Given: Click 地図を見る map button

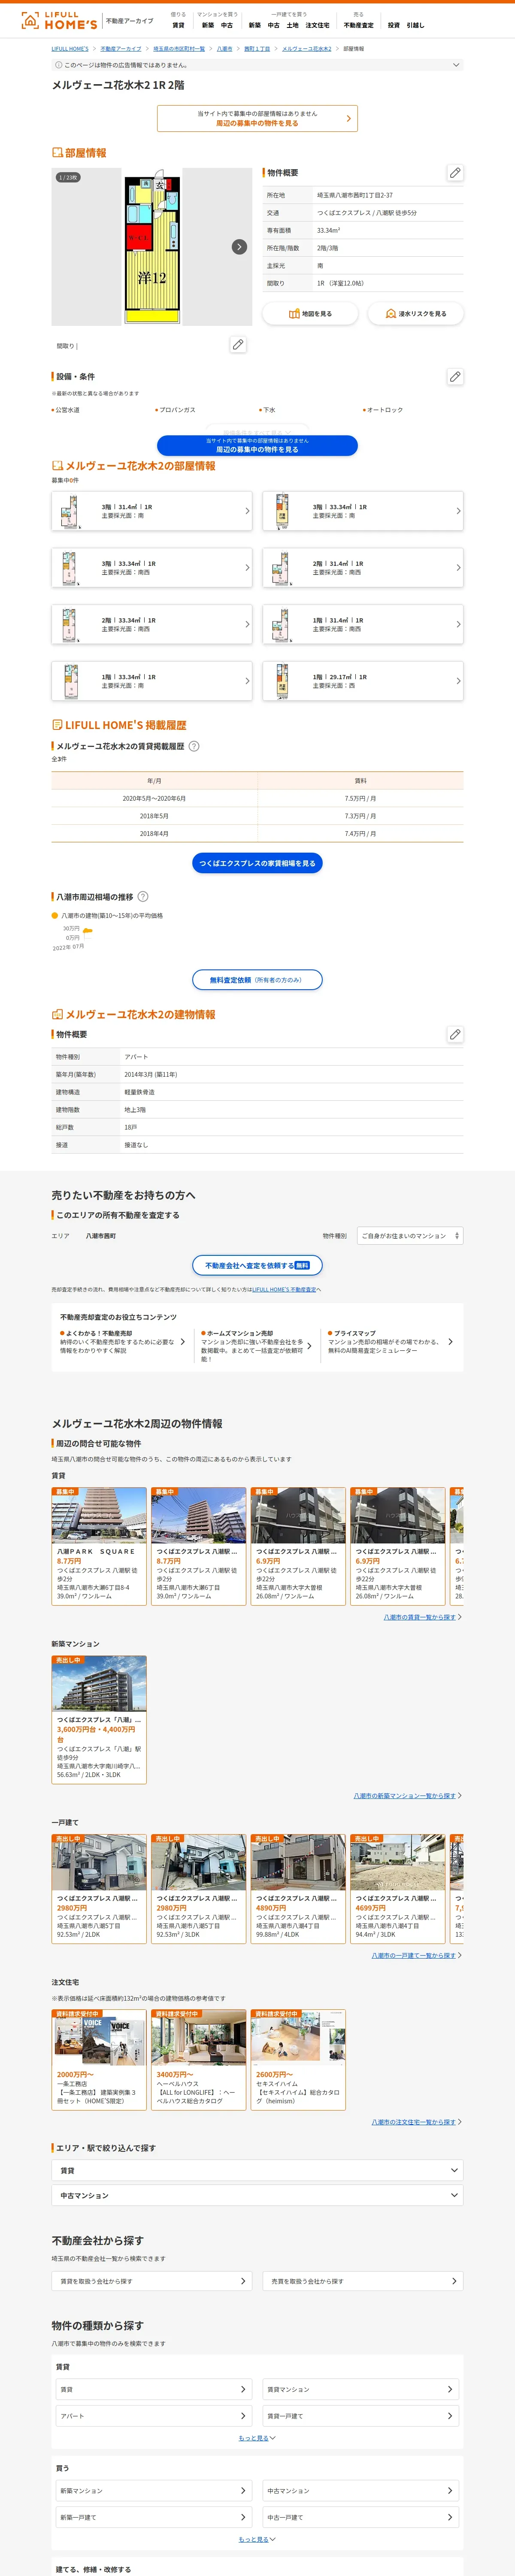Looking at the screenshot, I should [310, 314].
